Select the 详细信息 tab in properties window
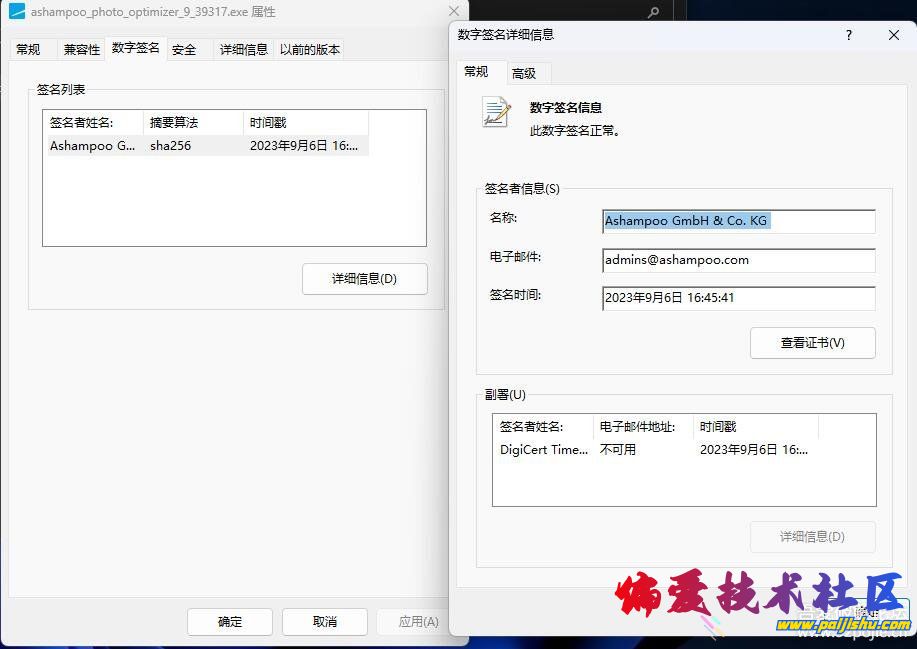The image size is (917, 649). 243,49
